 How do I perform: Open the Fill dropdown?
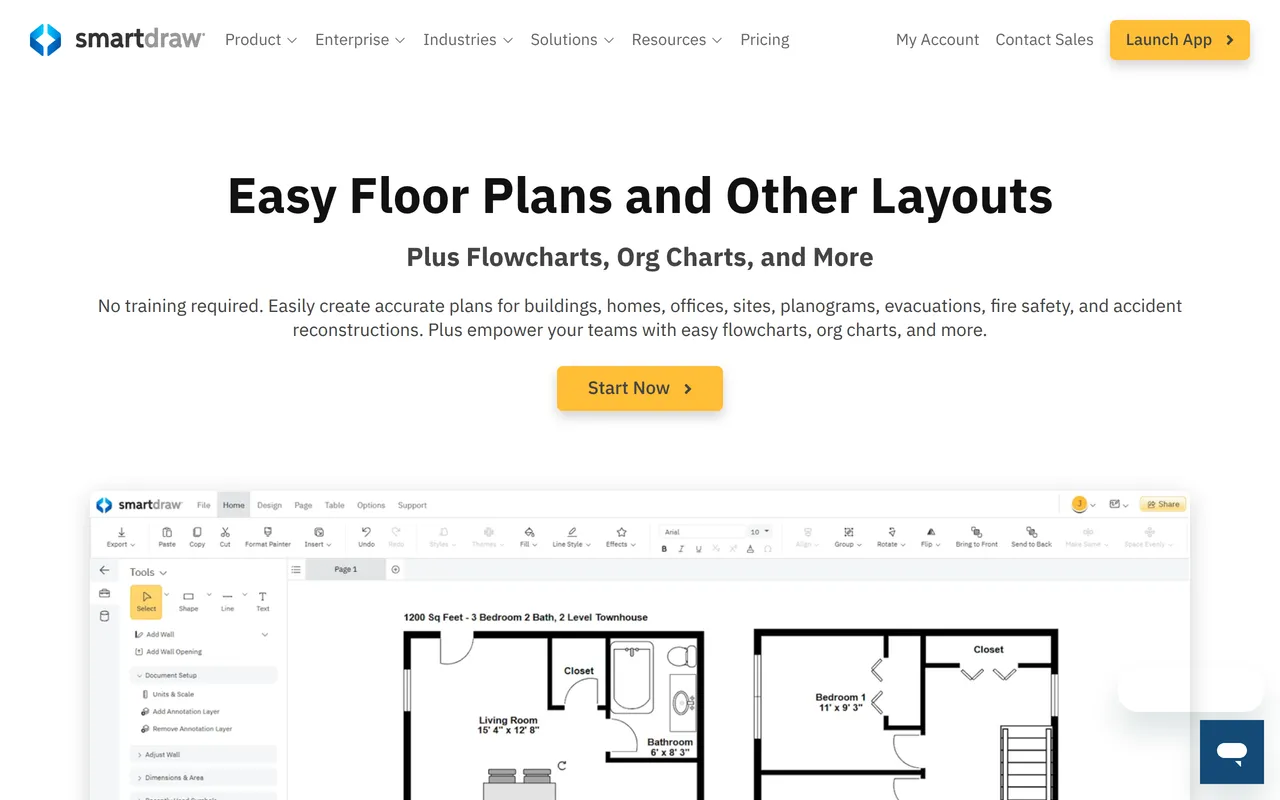529,537
